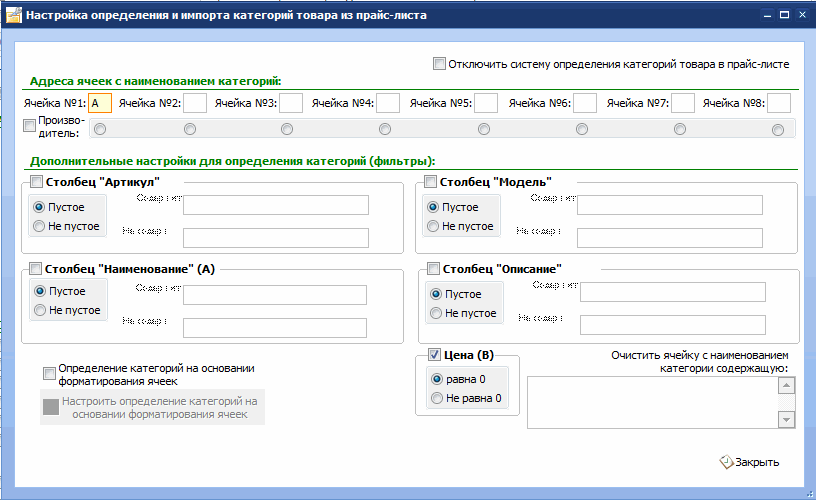Click the Закрыть button icon
This screenshot has width=816, height=500.
pyautogui.click(x=726, y=461)
